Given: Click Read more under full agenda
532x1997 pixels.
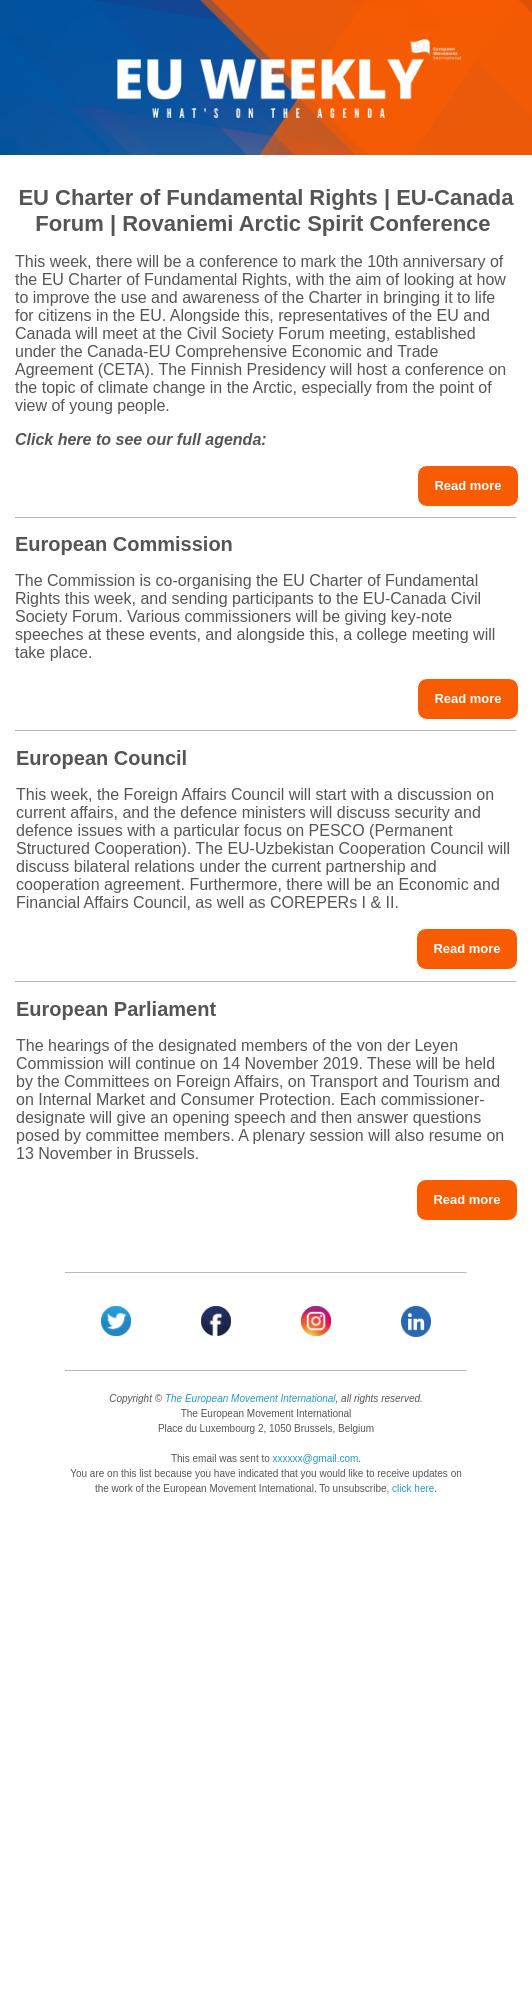Looking at the screenshot, I should pyautogui.click(x=468, y=486).
